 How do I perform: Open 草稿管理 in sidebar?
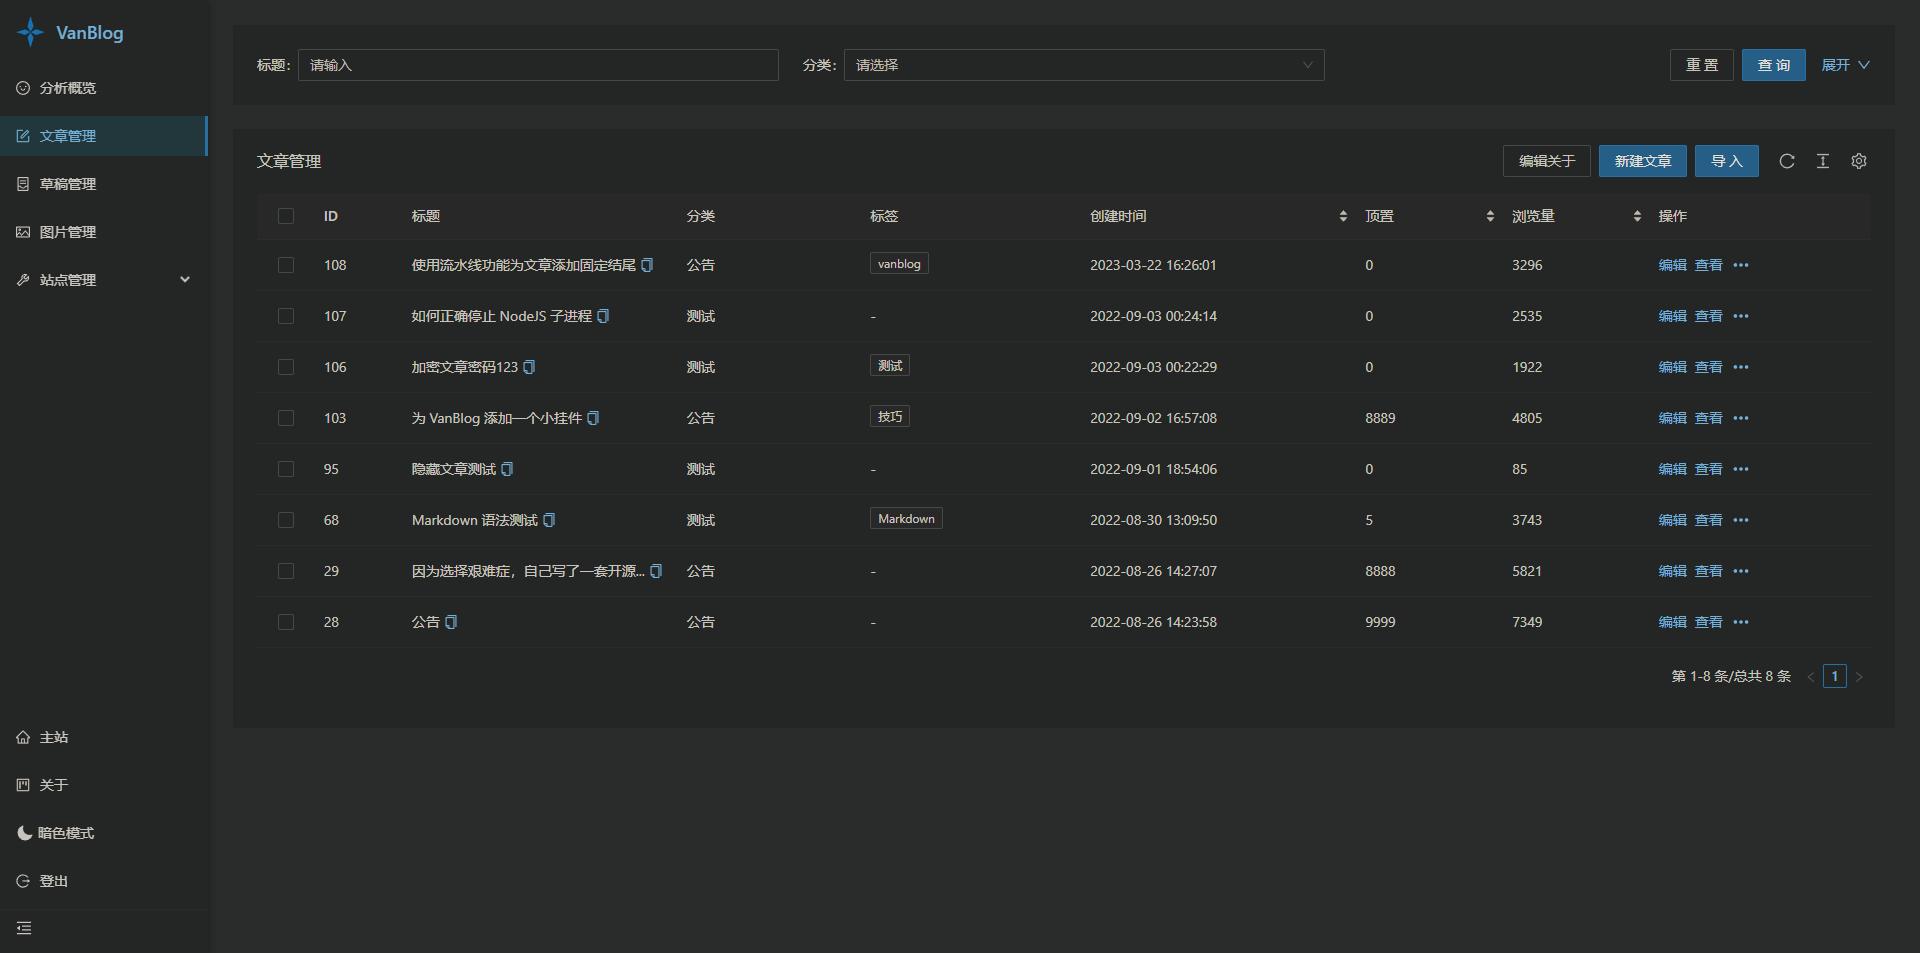pyautogui.click(x=104, y=184)
